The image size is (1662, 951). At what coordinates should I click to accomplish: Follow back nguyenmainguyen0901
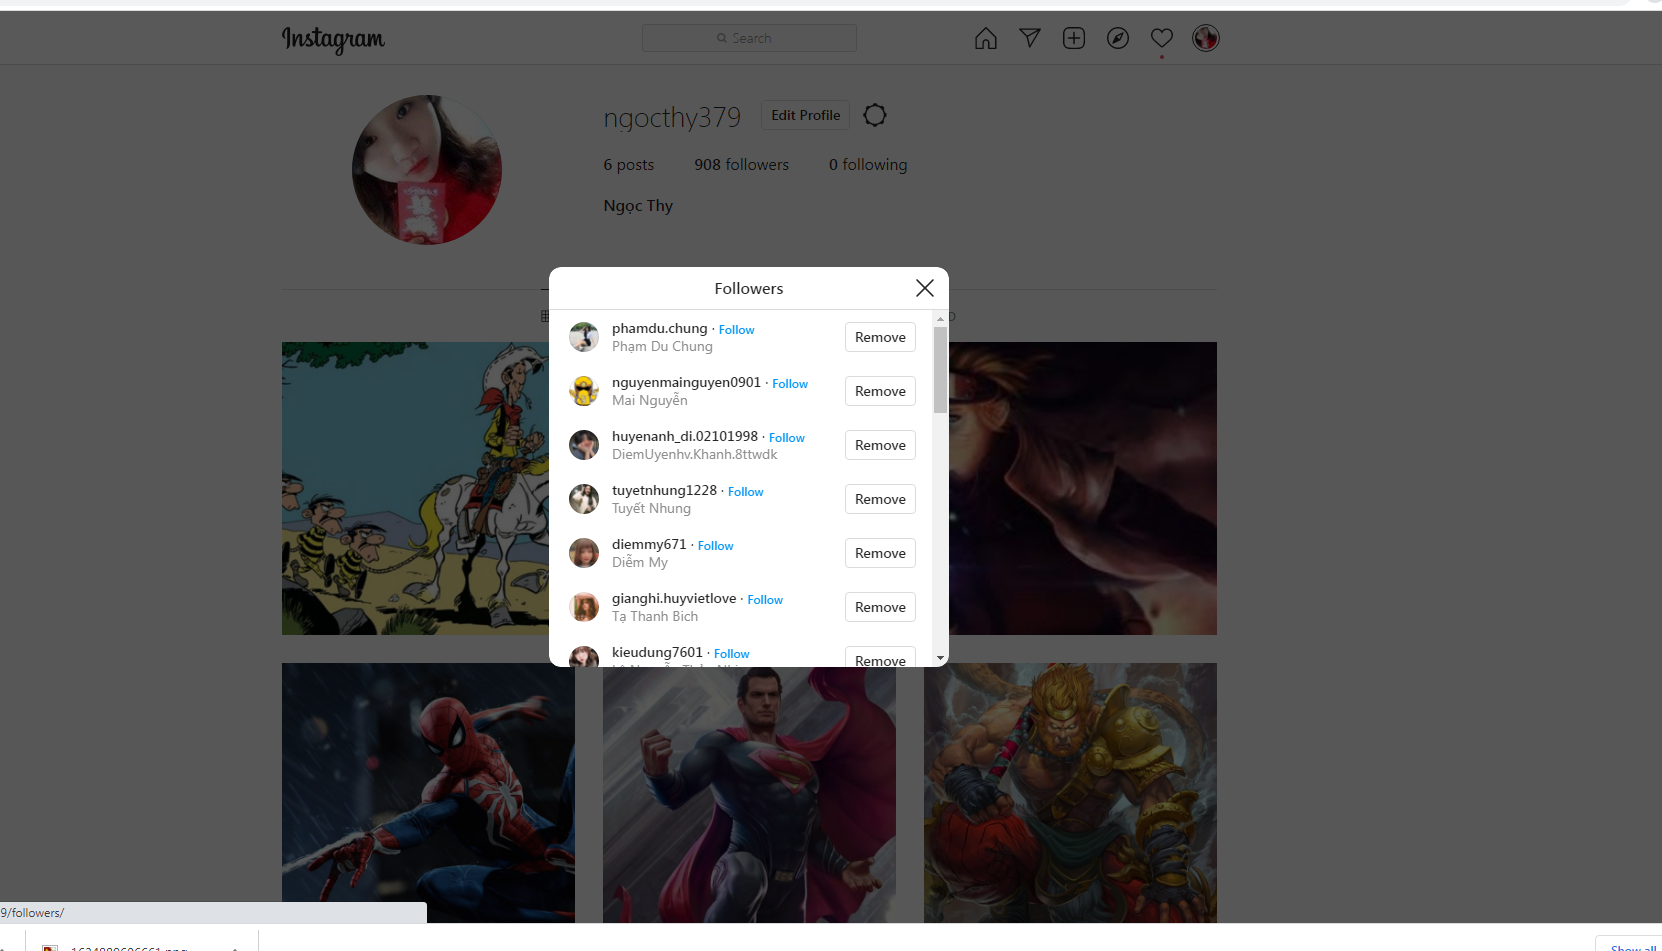click(790, 384)
